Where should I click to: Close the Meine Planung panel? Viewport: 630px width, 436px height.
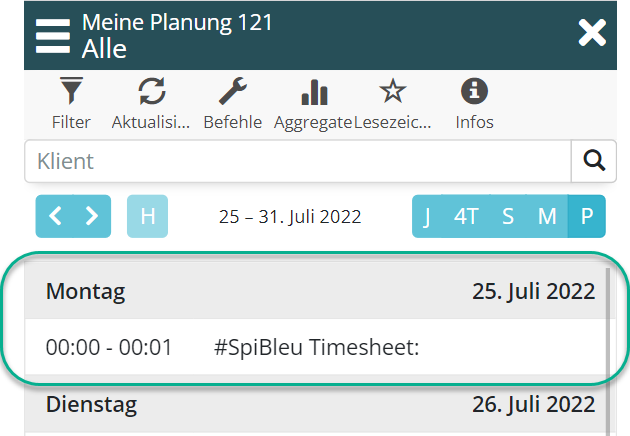pyautogui.click(x=592, y=33)
